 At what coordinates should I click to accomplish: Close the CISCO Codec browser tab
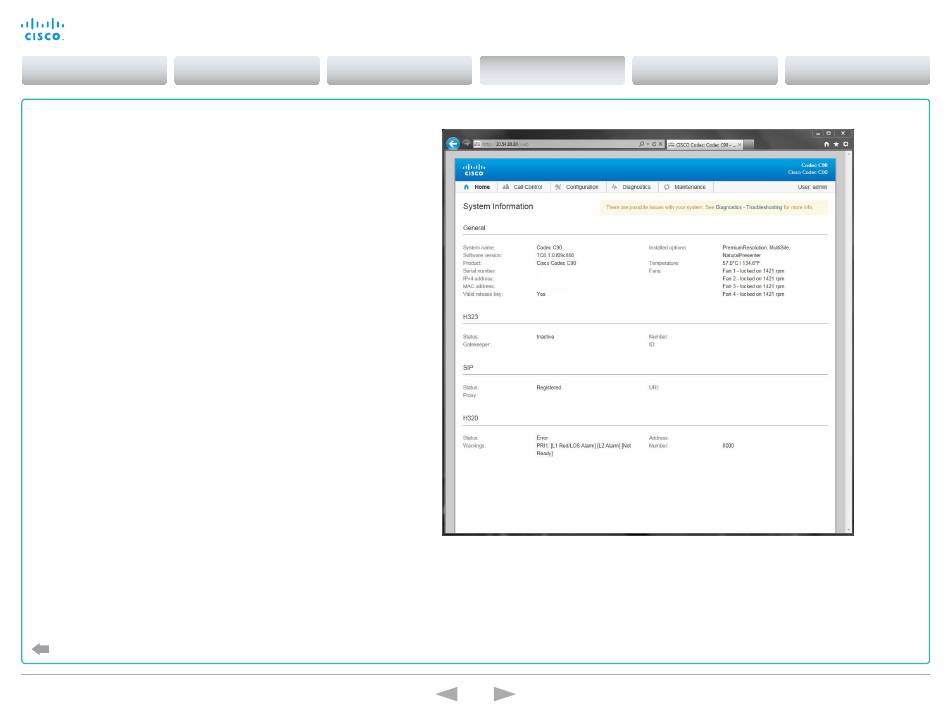pyautogui.click(x=739, y=145)
